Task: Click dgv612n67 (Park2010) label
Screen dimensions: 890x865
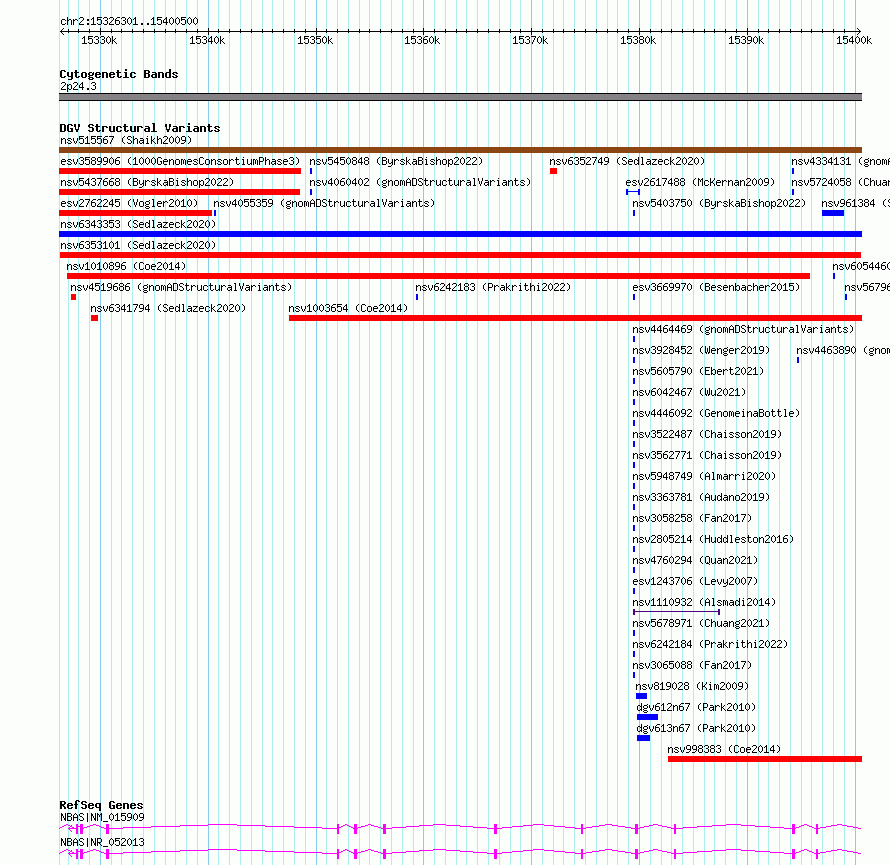Action: click(696, 707)
